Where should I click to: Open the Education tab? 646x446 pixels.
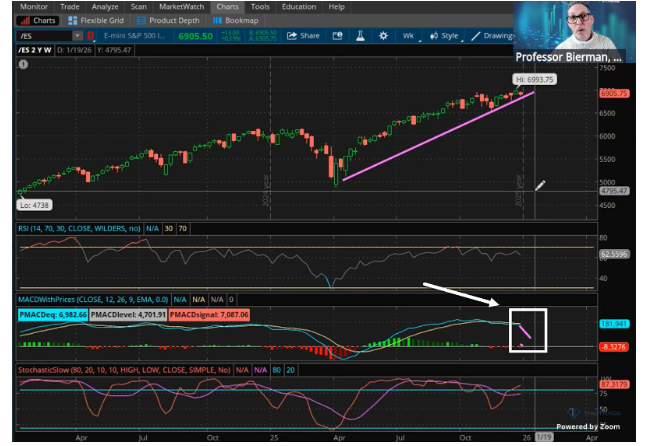[299, 7]
